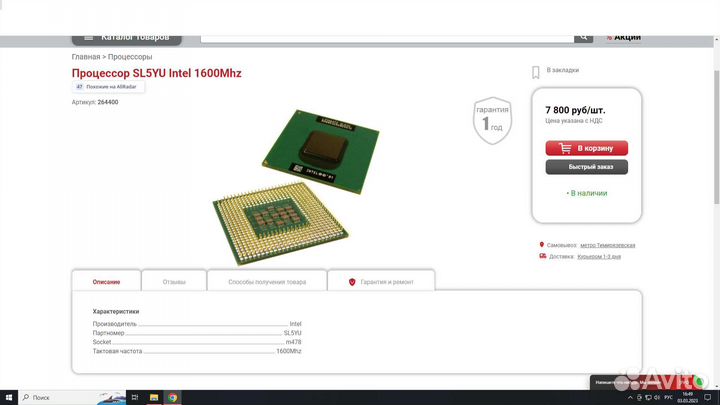Viewport: 720px width, 405px height.
Task: Click article number 264400
Action: pos(108,102)
